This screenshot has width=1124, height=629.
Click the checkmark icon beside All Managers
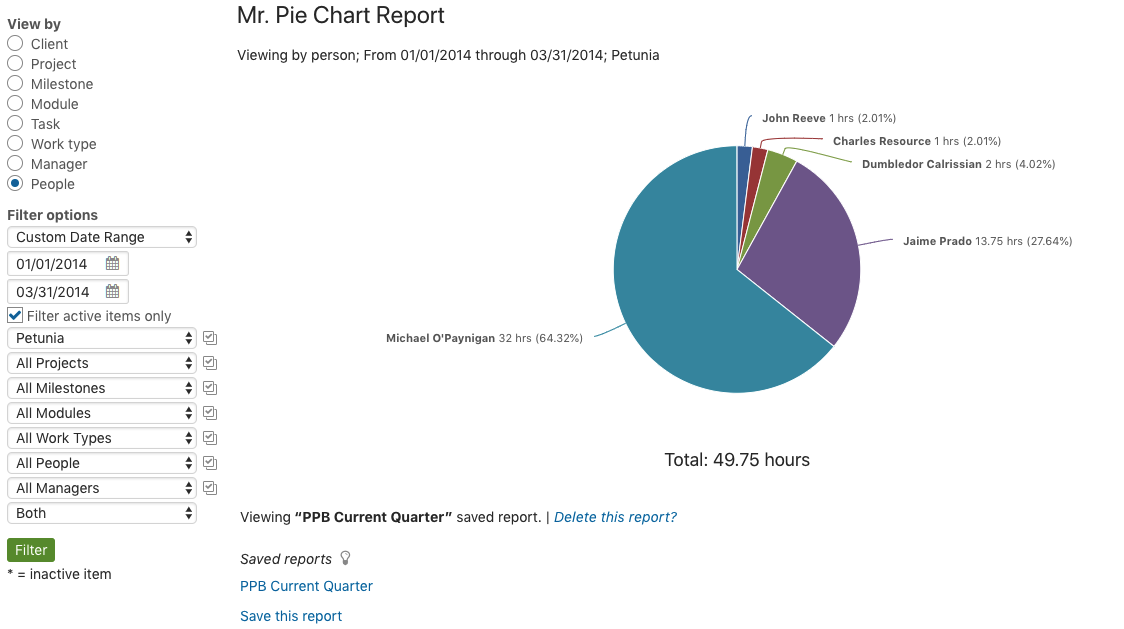pos(209,488)
